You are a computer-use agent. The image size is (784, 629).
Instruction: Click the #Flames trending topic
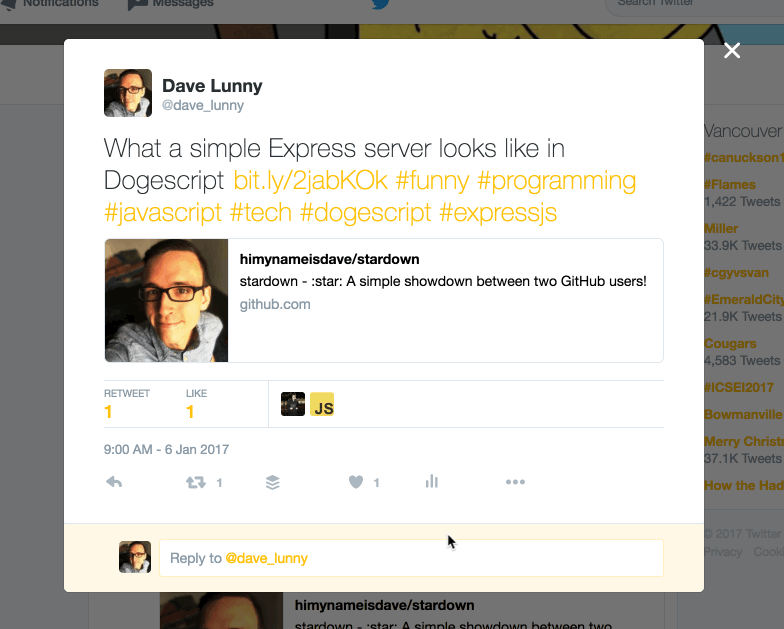pos(730,184)
